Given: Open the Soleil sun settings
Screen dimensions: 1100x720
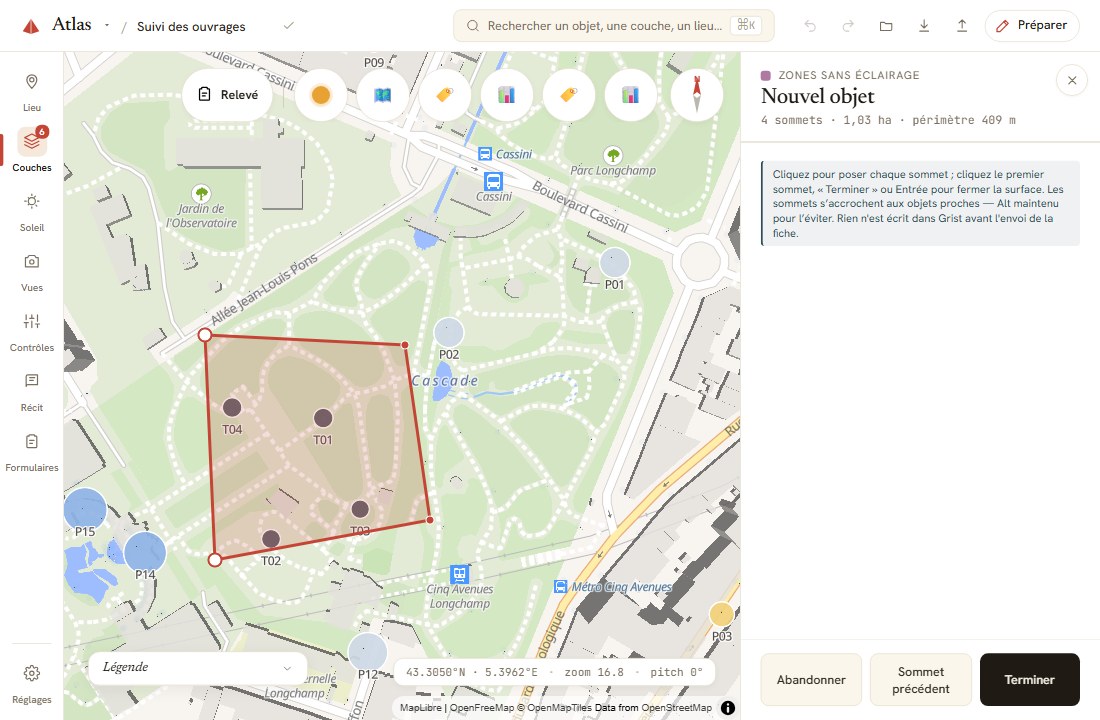Looking at the screenshot, I should 32,213.
